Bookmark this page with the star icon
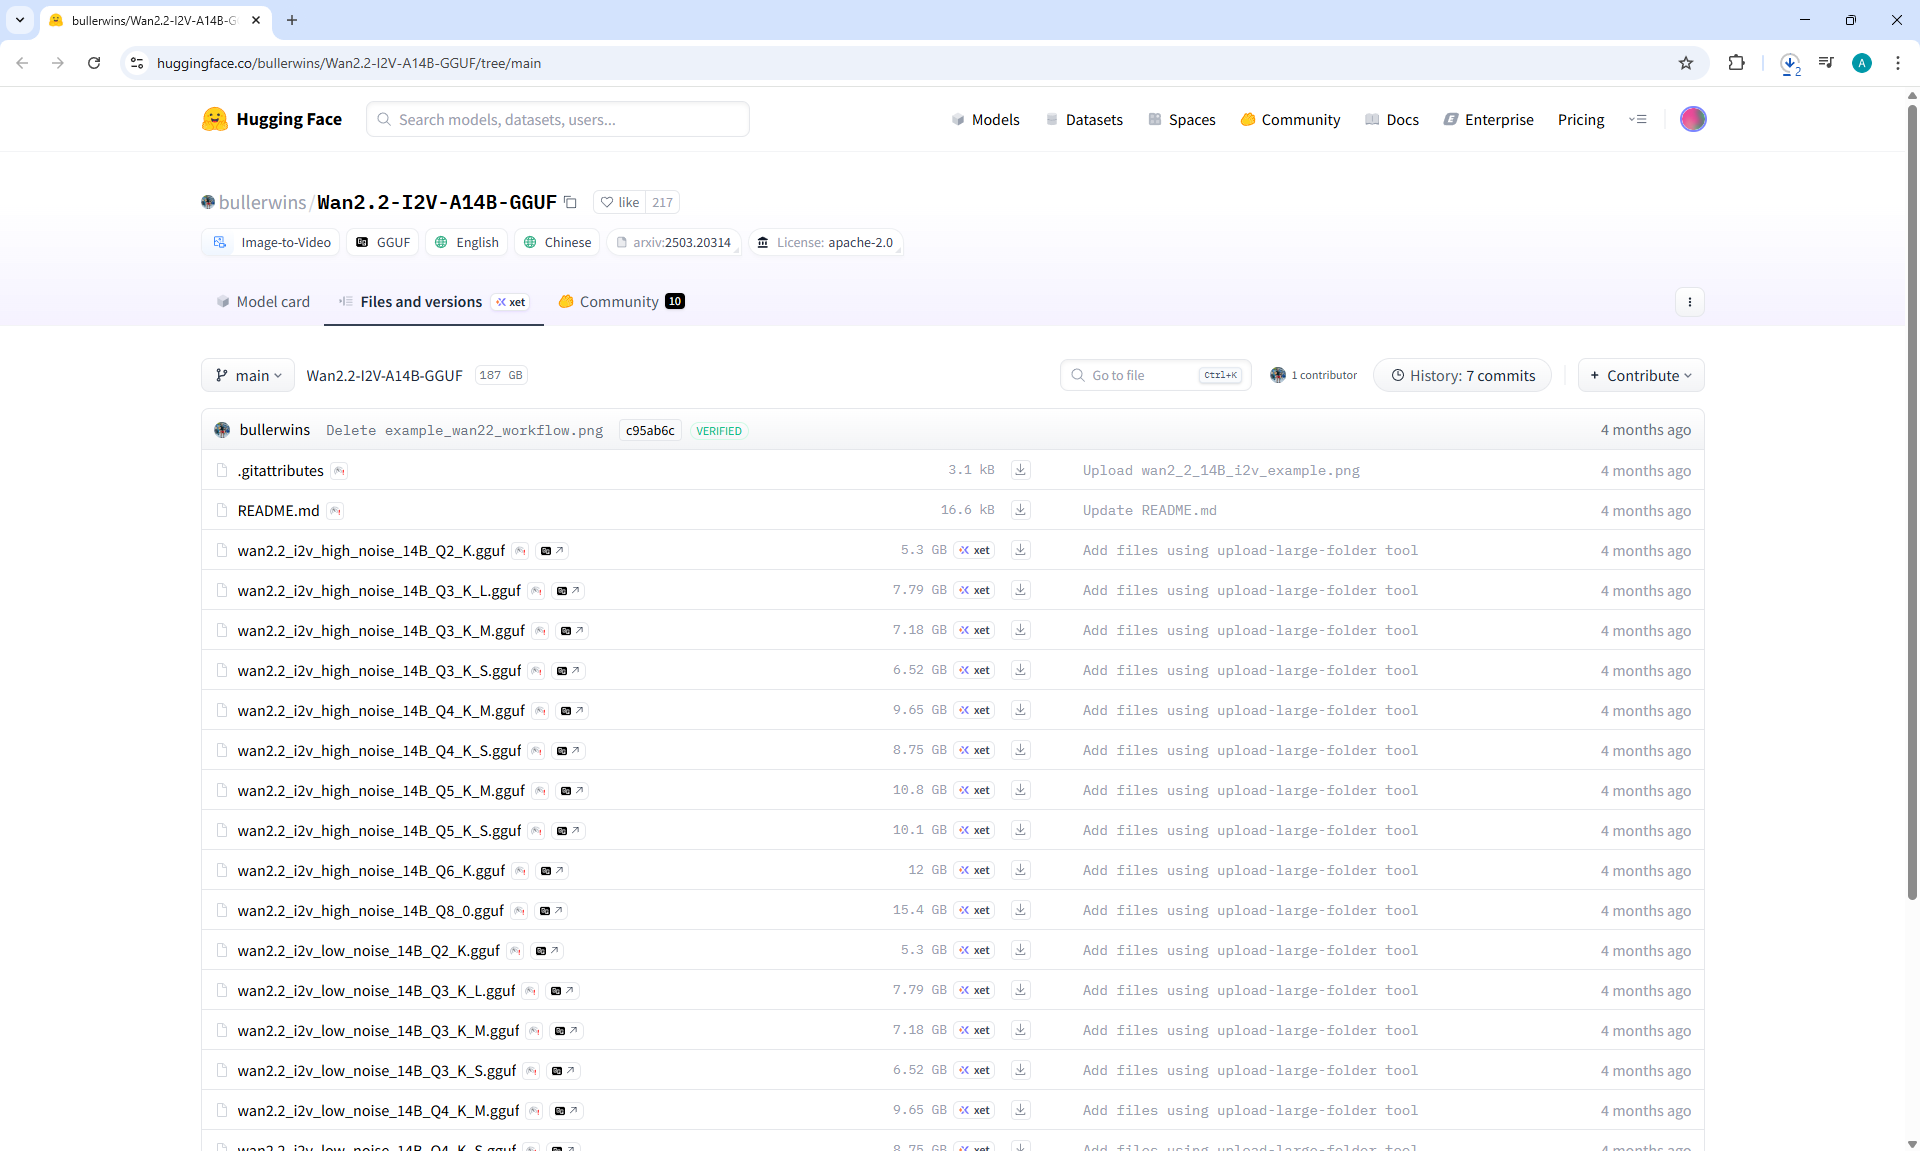This screenshot has width=1920, height=1151. [x=1686, y=63]
